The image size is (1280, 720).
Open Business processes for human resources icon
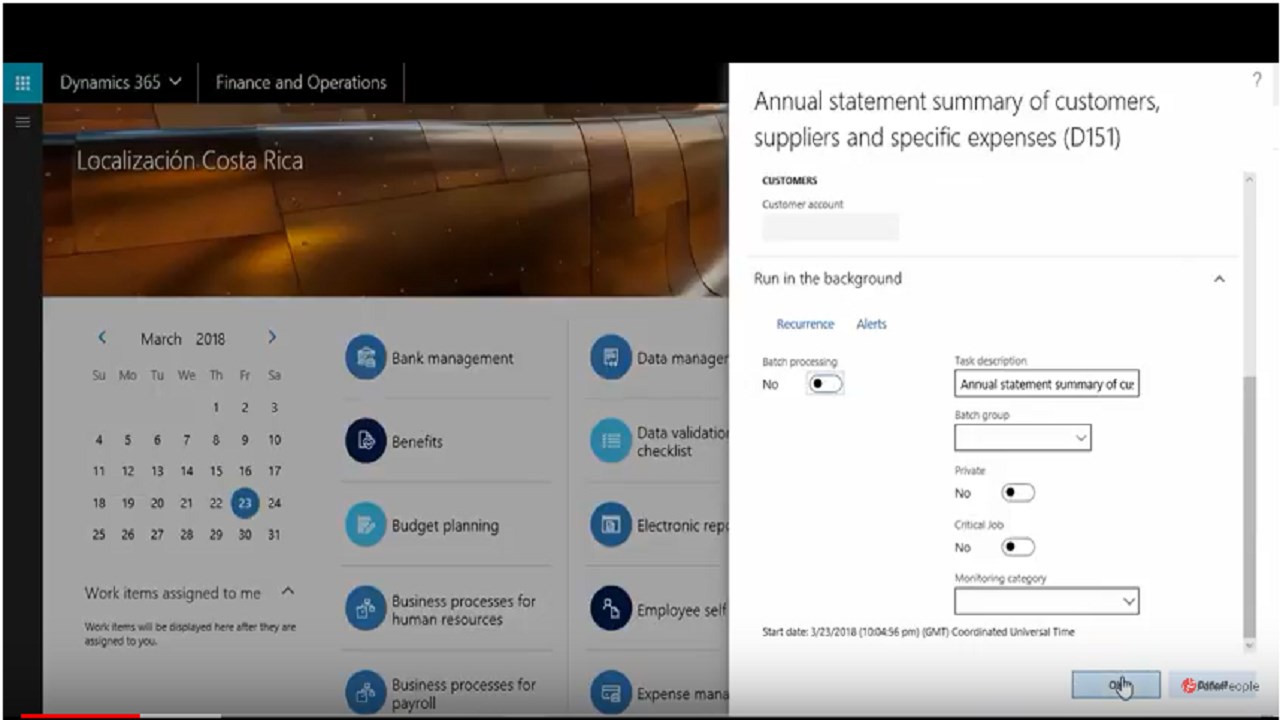point(365,609)
